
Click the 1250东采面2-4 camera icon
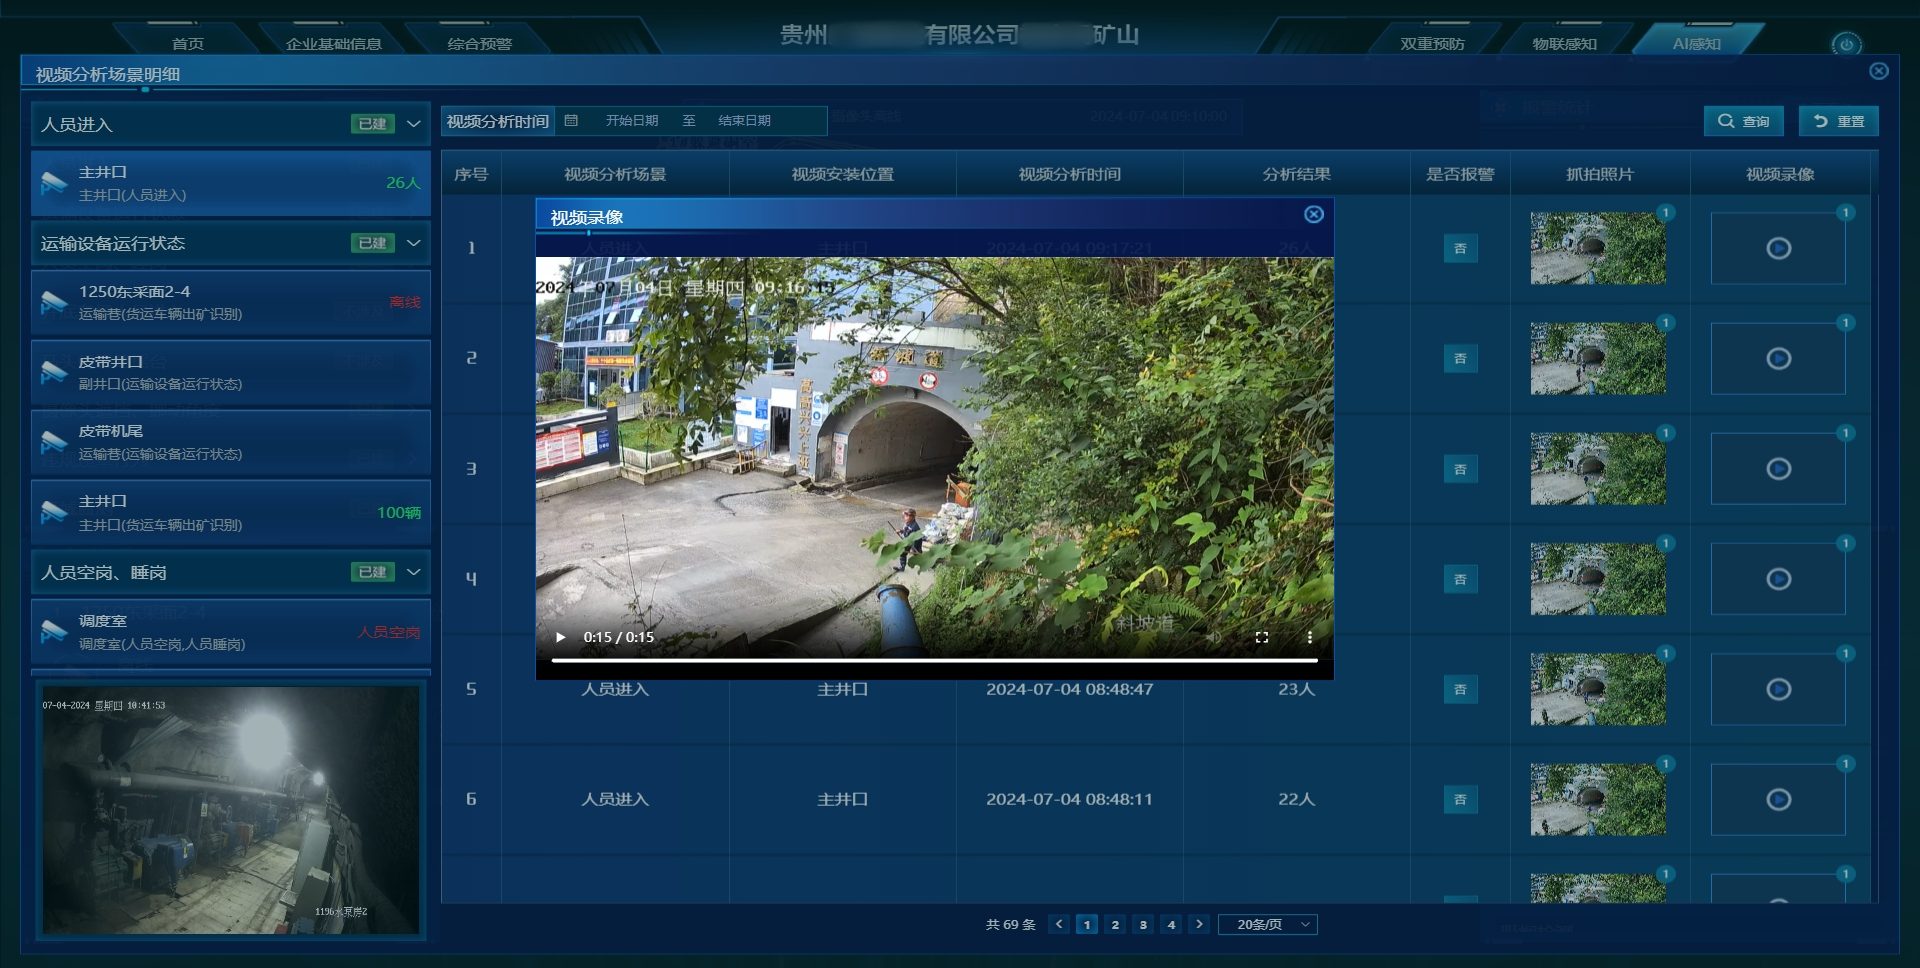(x=53, y=302)
